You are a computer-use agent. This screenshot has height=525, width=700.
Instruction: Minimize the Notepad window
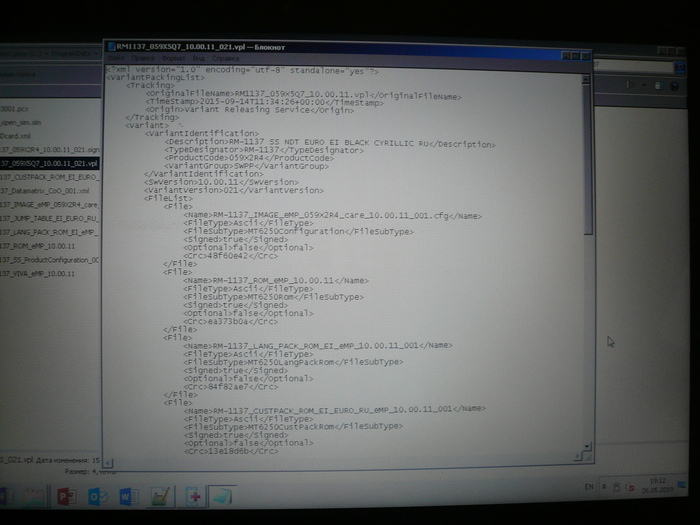(566, 55)
